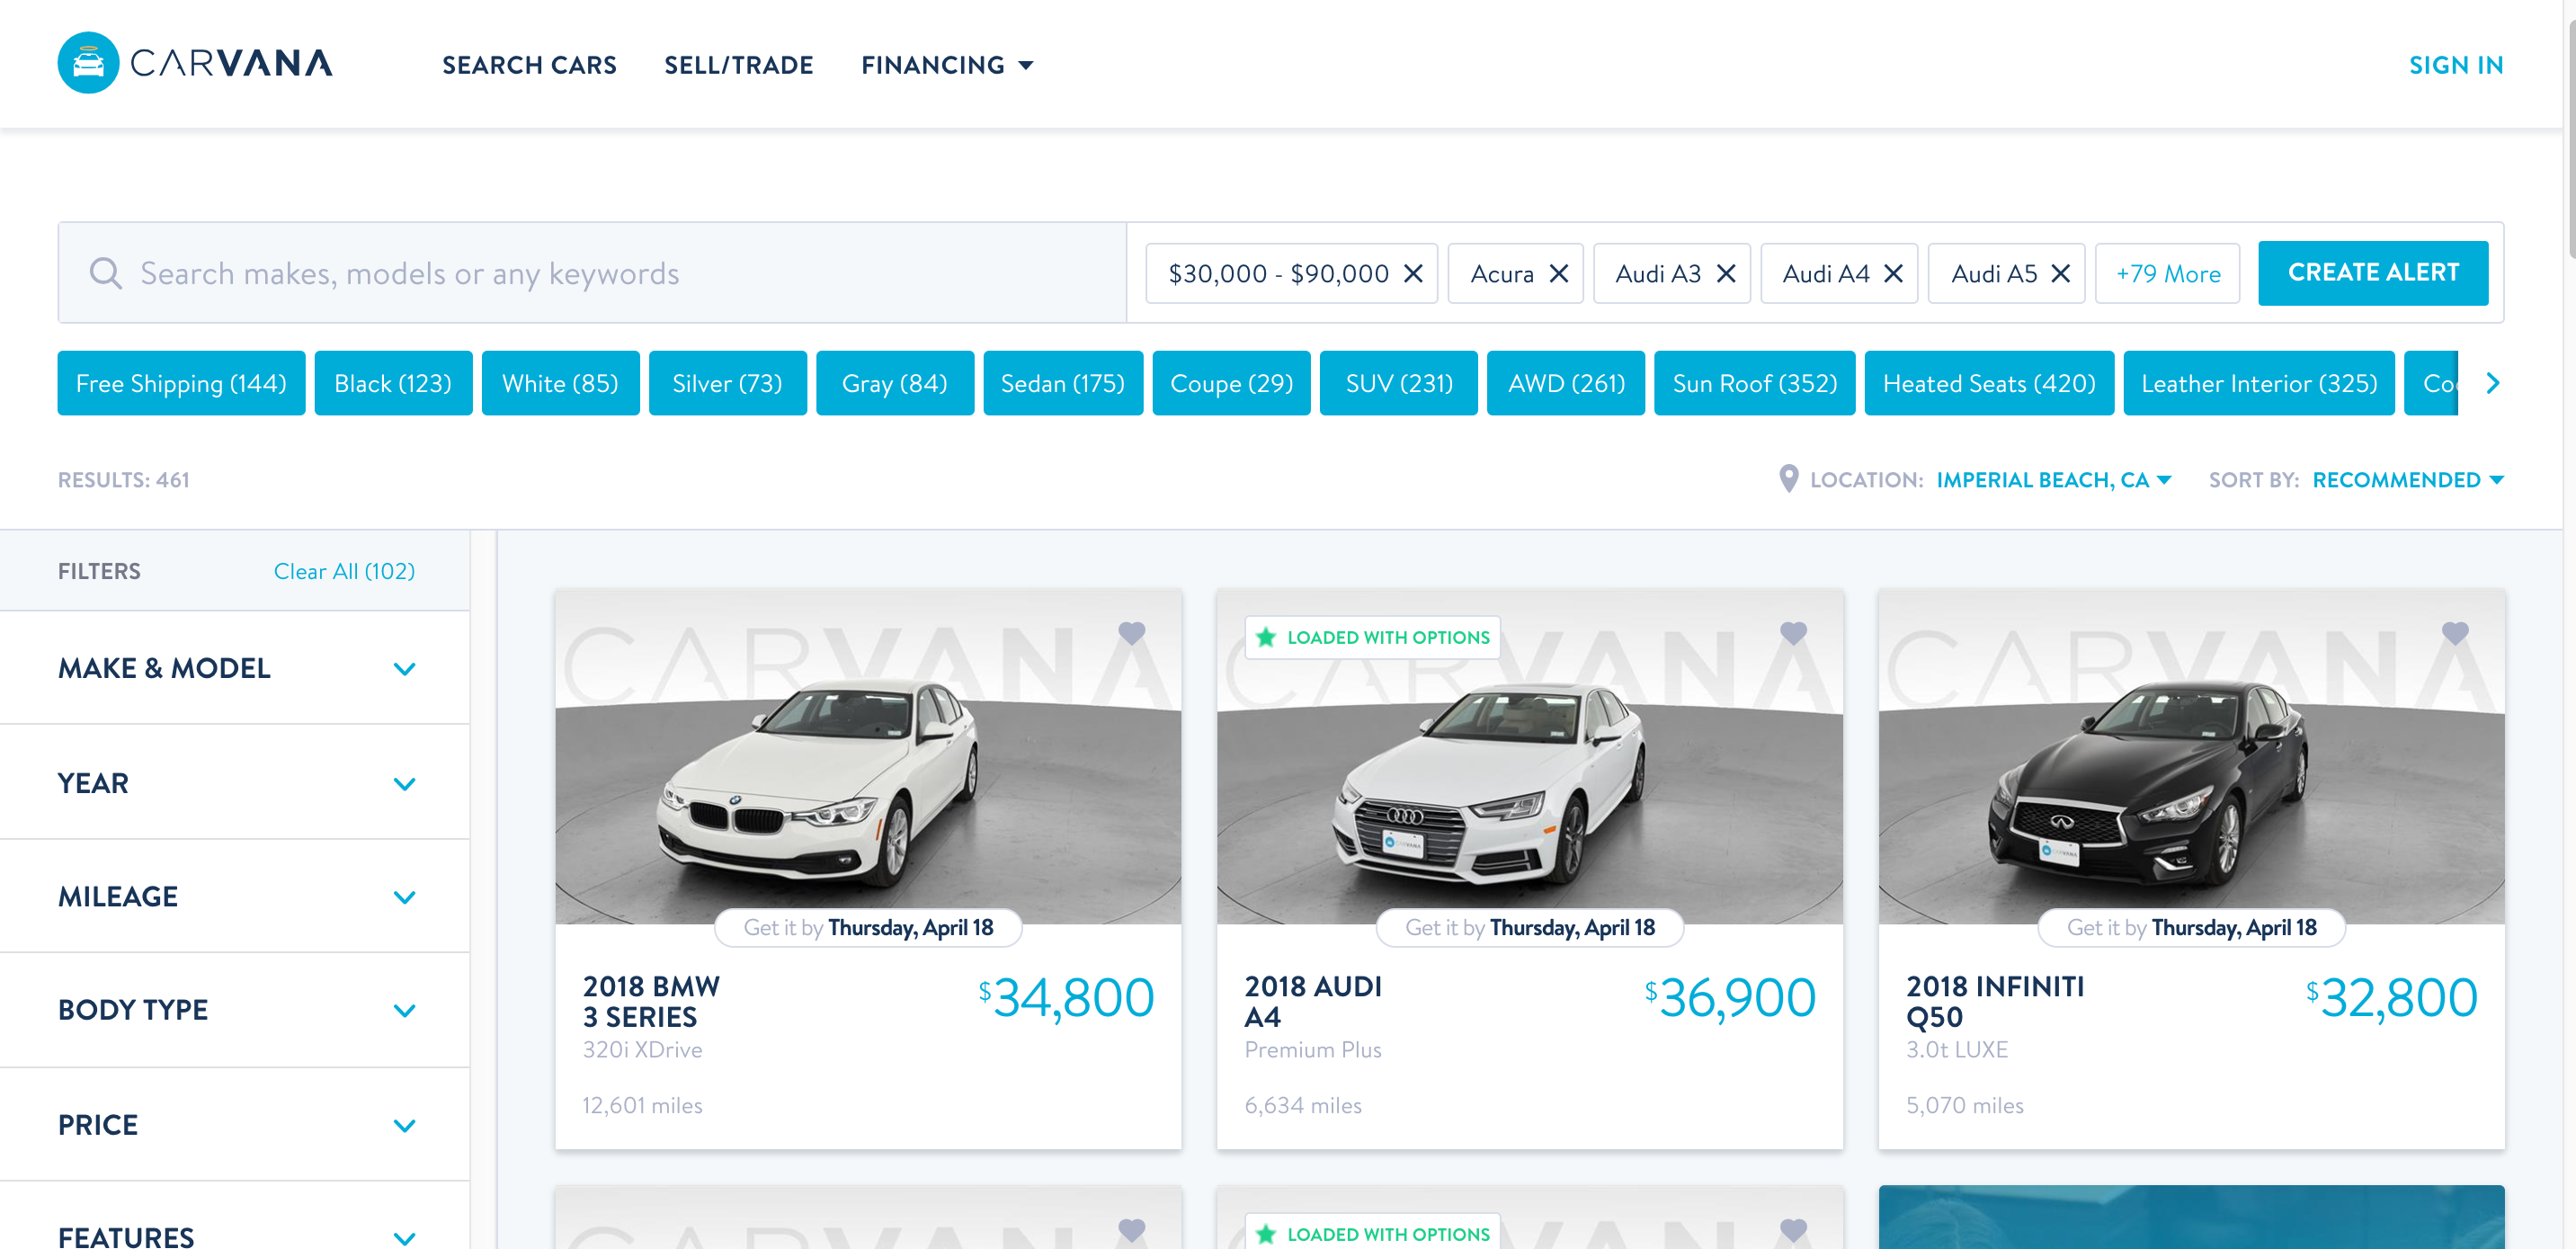Remove the Audi A5 filter tag
The image size is (2576, 1249).
tap(2061, 273)
